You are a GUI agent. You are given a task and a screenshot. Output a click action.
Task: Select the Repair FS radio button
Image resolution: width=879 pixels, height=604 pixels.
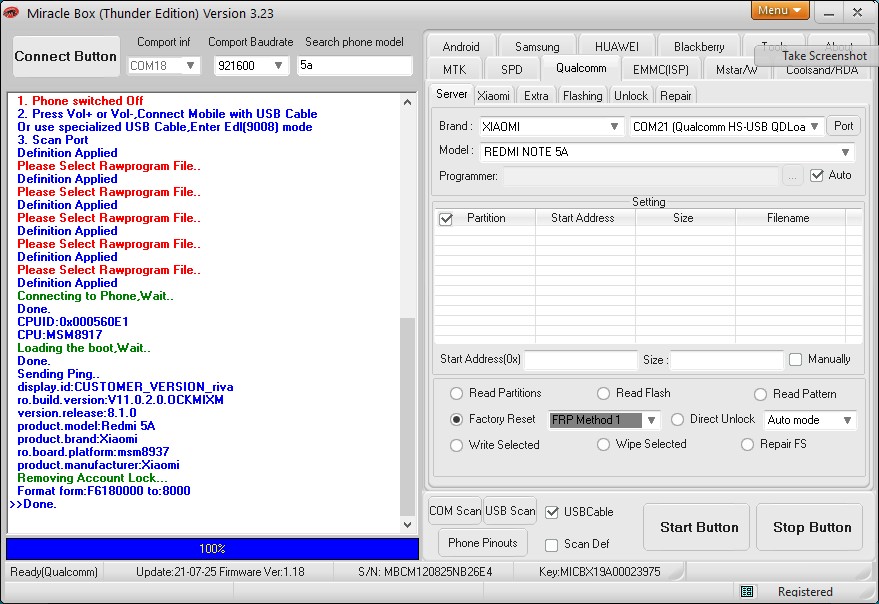pyautogui.click(x=747, y=445)
